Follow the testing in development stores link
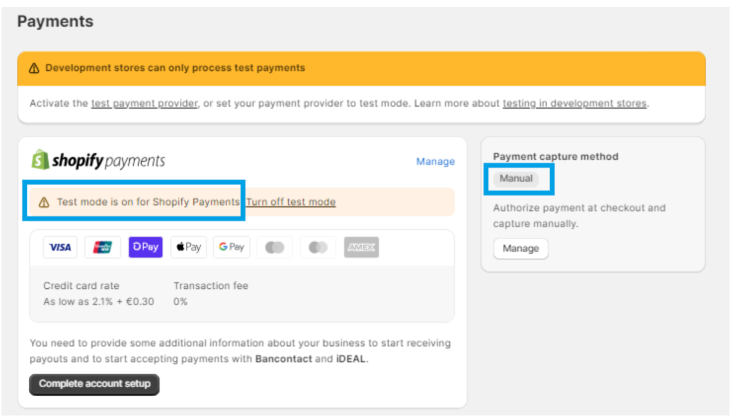The width and height of the screenshot is (730, 417). [575, 103]
